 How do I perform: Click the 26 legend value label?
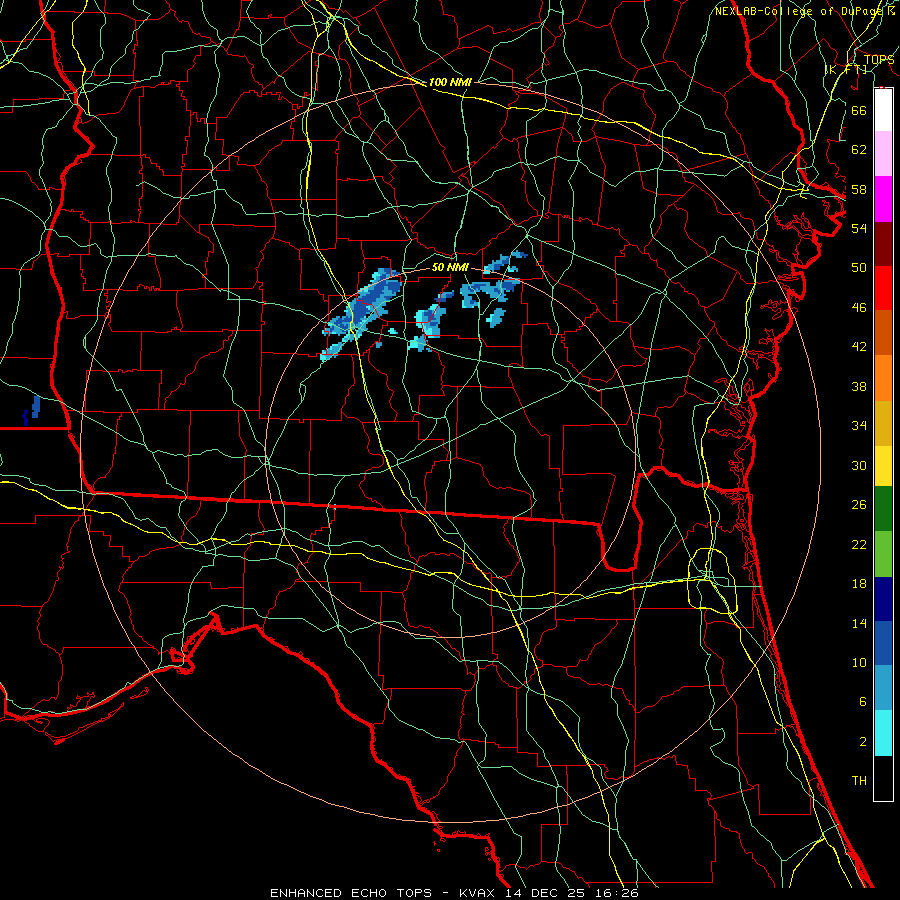coord(859,505)
